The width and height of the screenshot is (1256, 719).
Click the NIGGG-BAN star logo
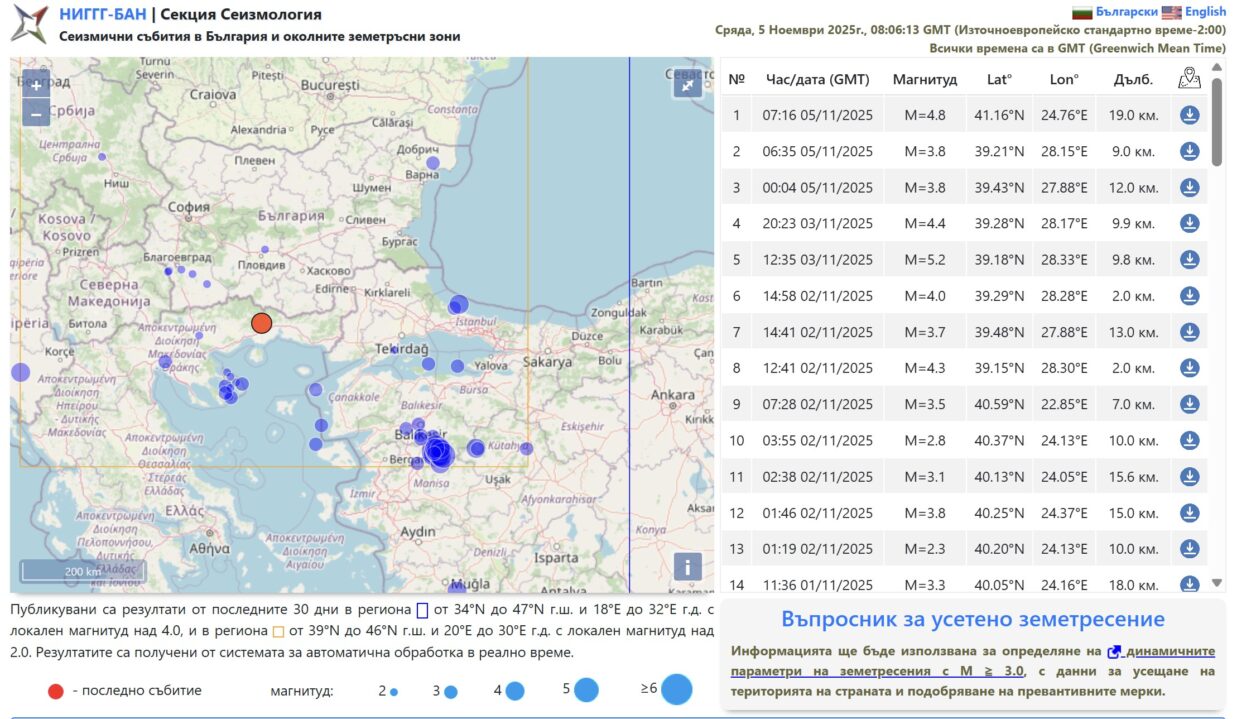point(29,24)
